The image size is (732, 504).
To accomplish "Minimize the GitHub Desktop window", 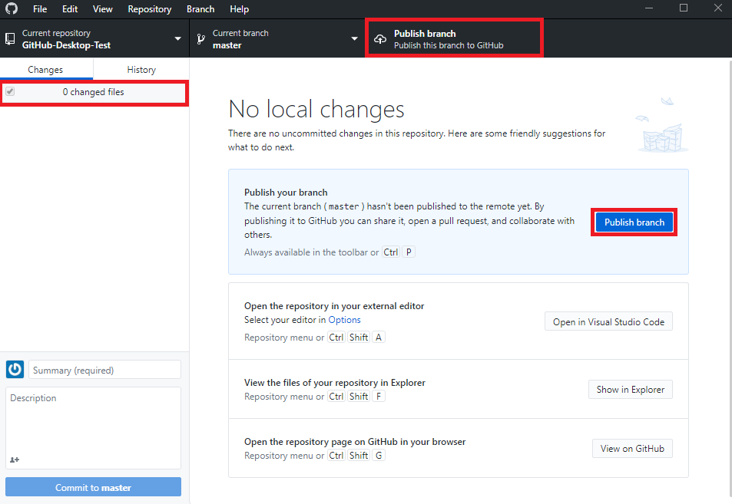I will point(649,8).
